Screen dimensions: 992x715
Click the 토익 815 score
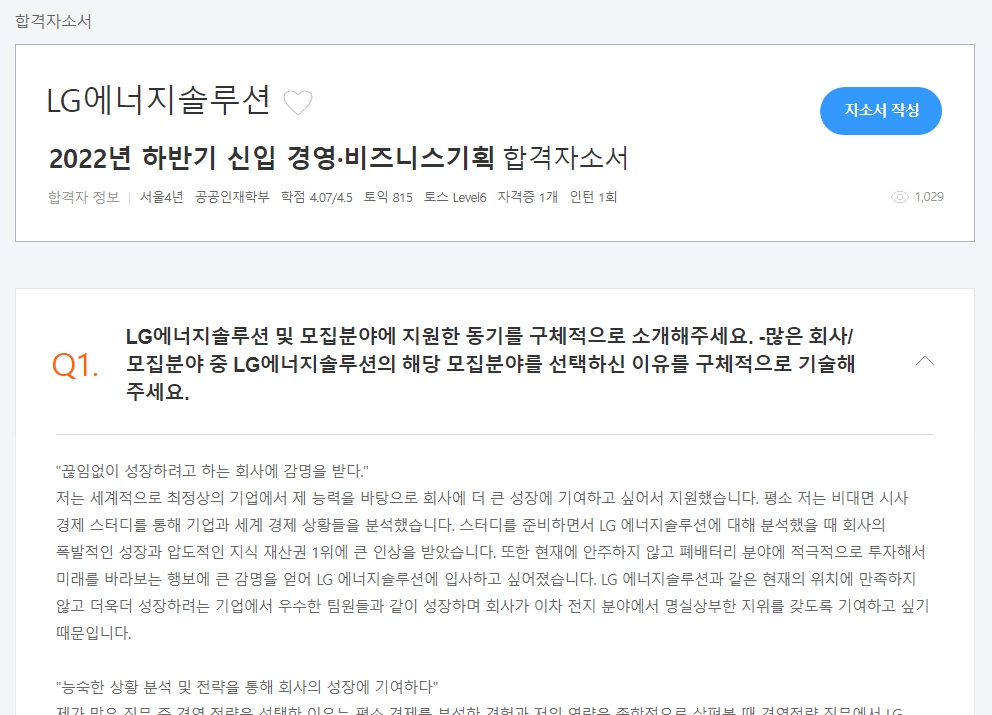coord(388,197)
